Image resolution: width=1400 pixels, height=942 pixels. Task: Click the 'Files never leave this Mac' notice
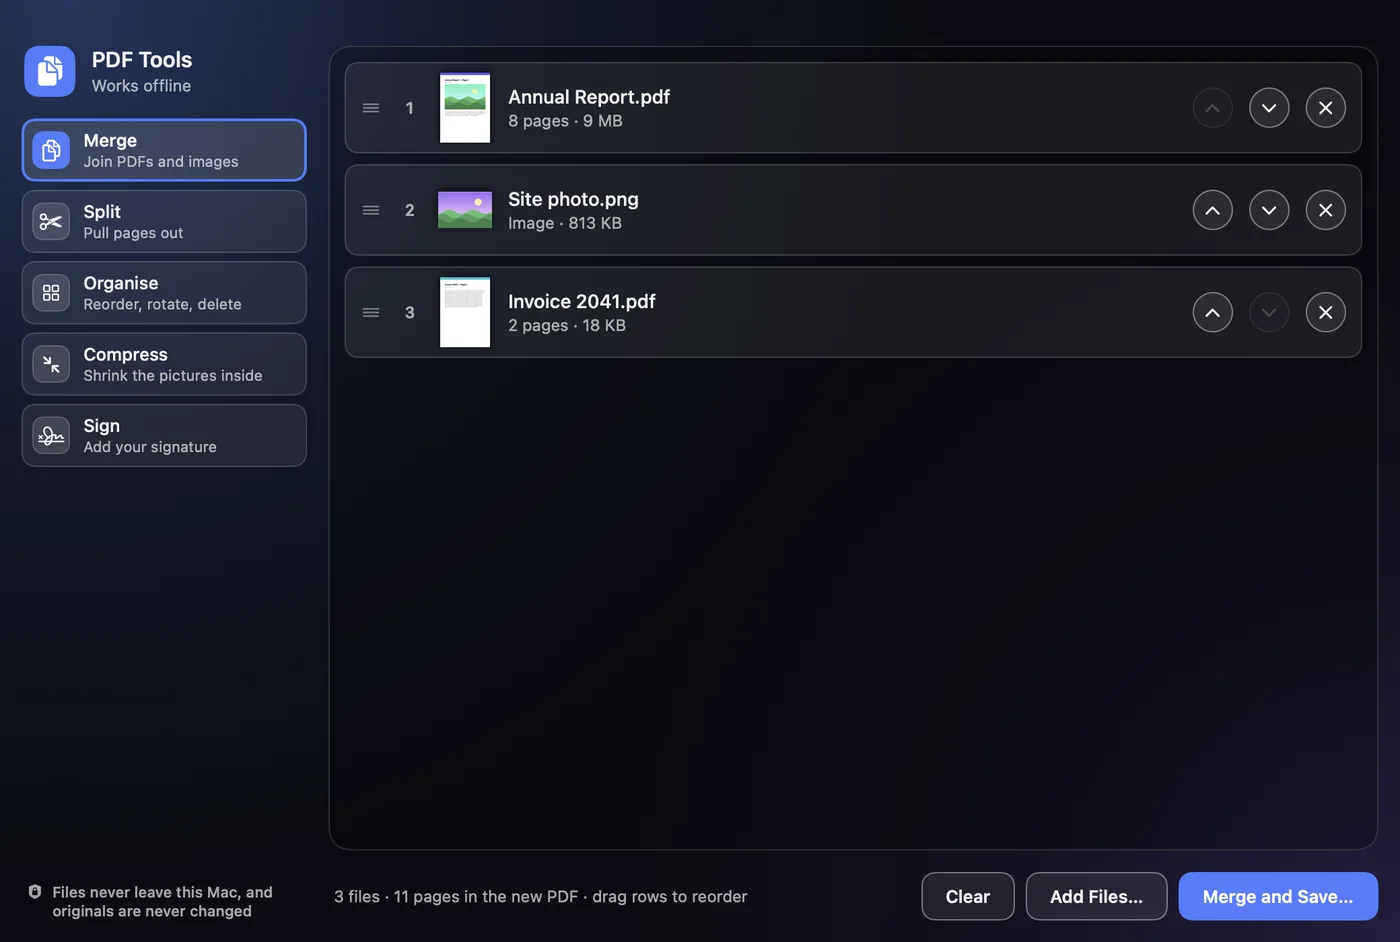(162, 901)
